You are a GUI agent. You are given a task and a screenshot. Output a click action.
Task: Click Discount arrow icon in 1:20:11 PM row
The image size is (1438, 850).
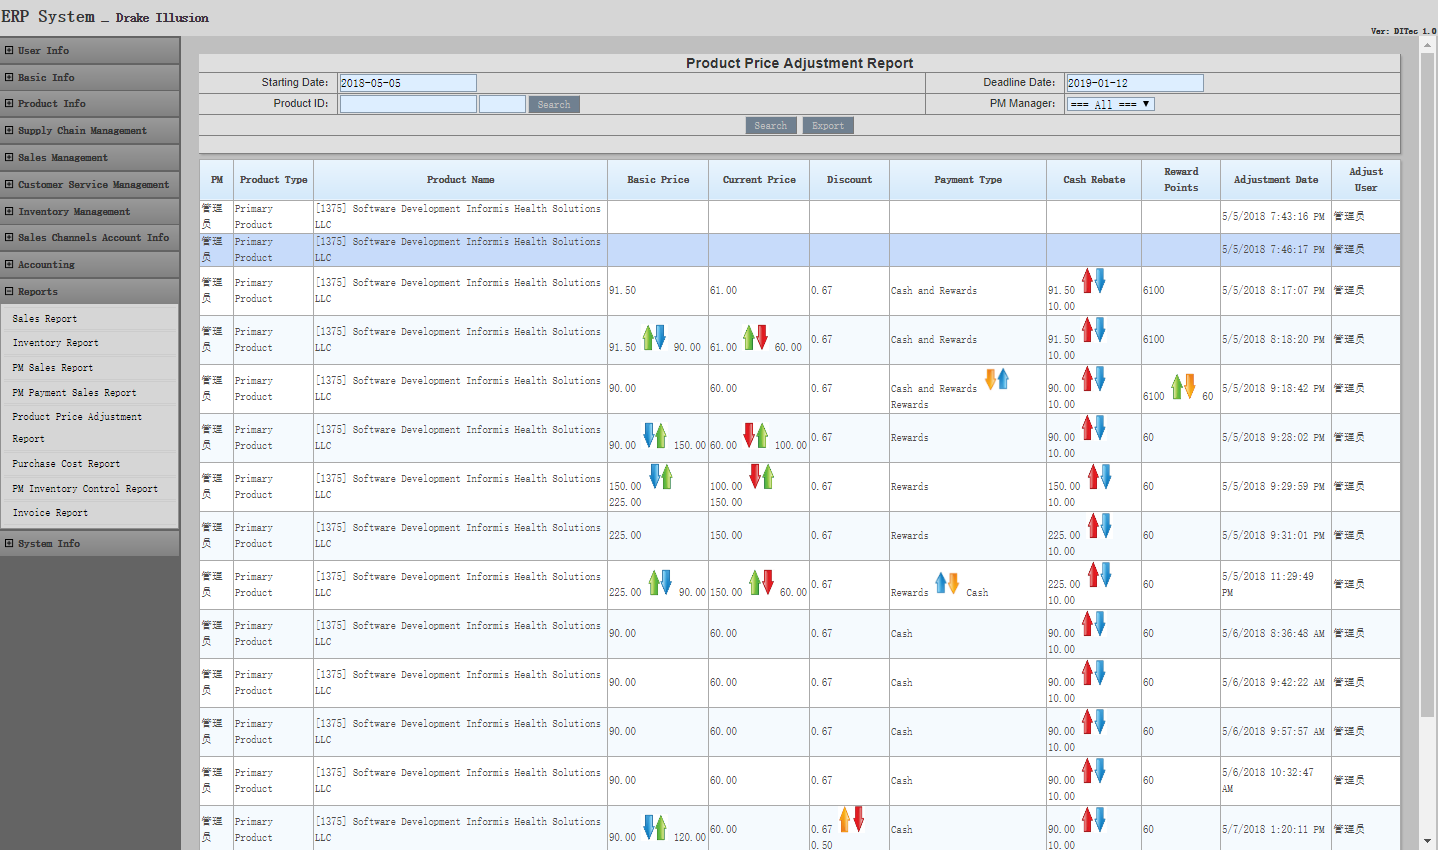click(852, 819)
